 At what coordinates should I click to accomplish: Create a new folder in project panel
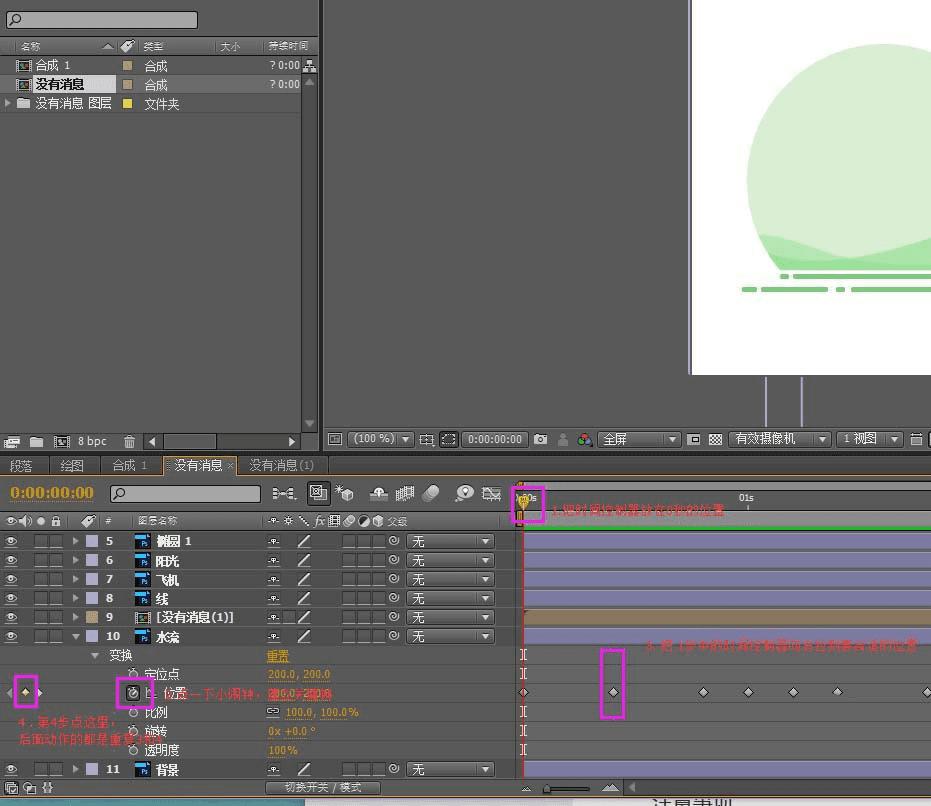pyautogui.click(x=37, y=441)
